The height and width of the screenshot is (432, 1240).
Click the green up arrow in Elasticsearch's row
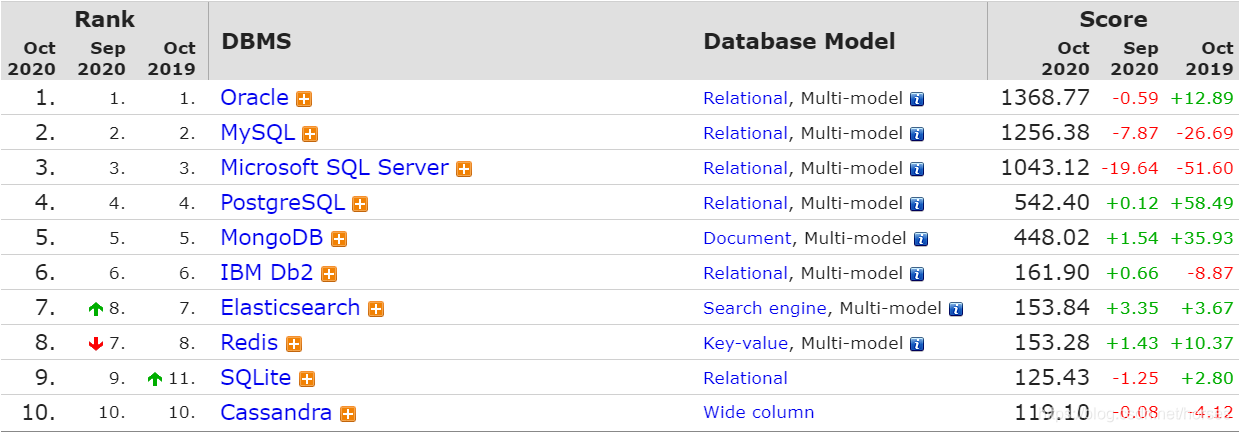pyautogui.click(x=96, y=310)
